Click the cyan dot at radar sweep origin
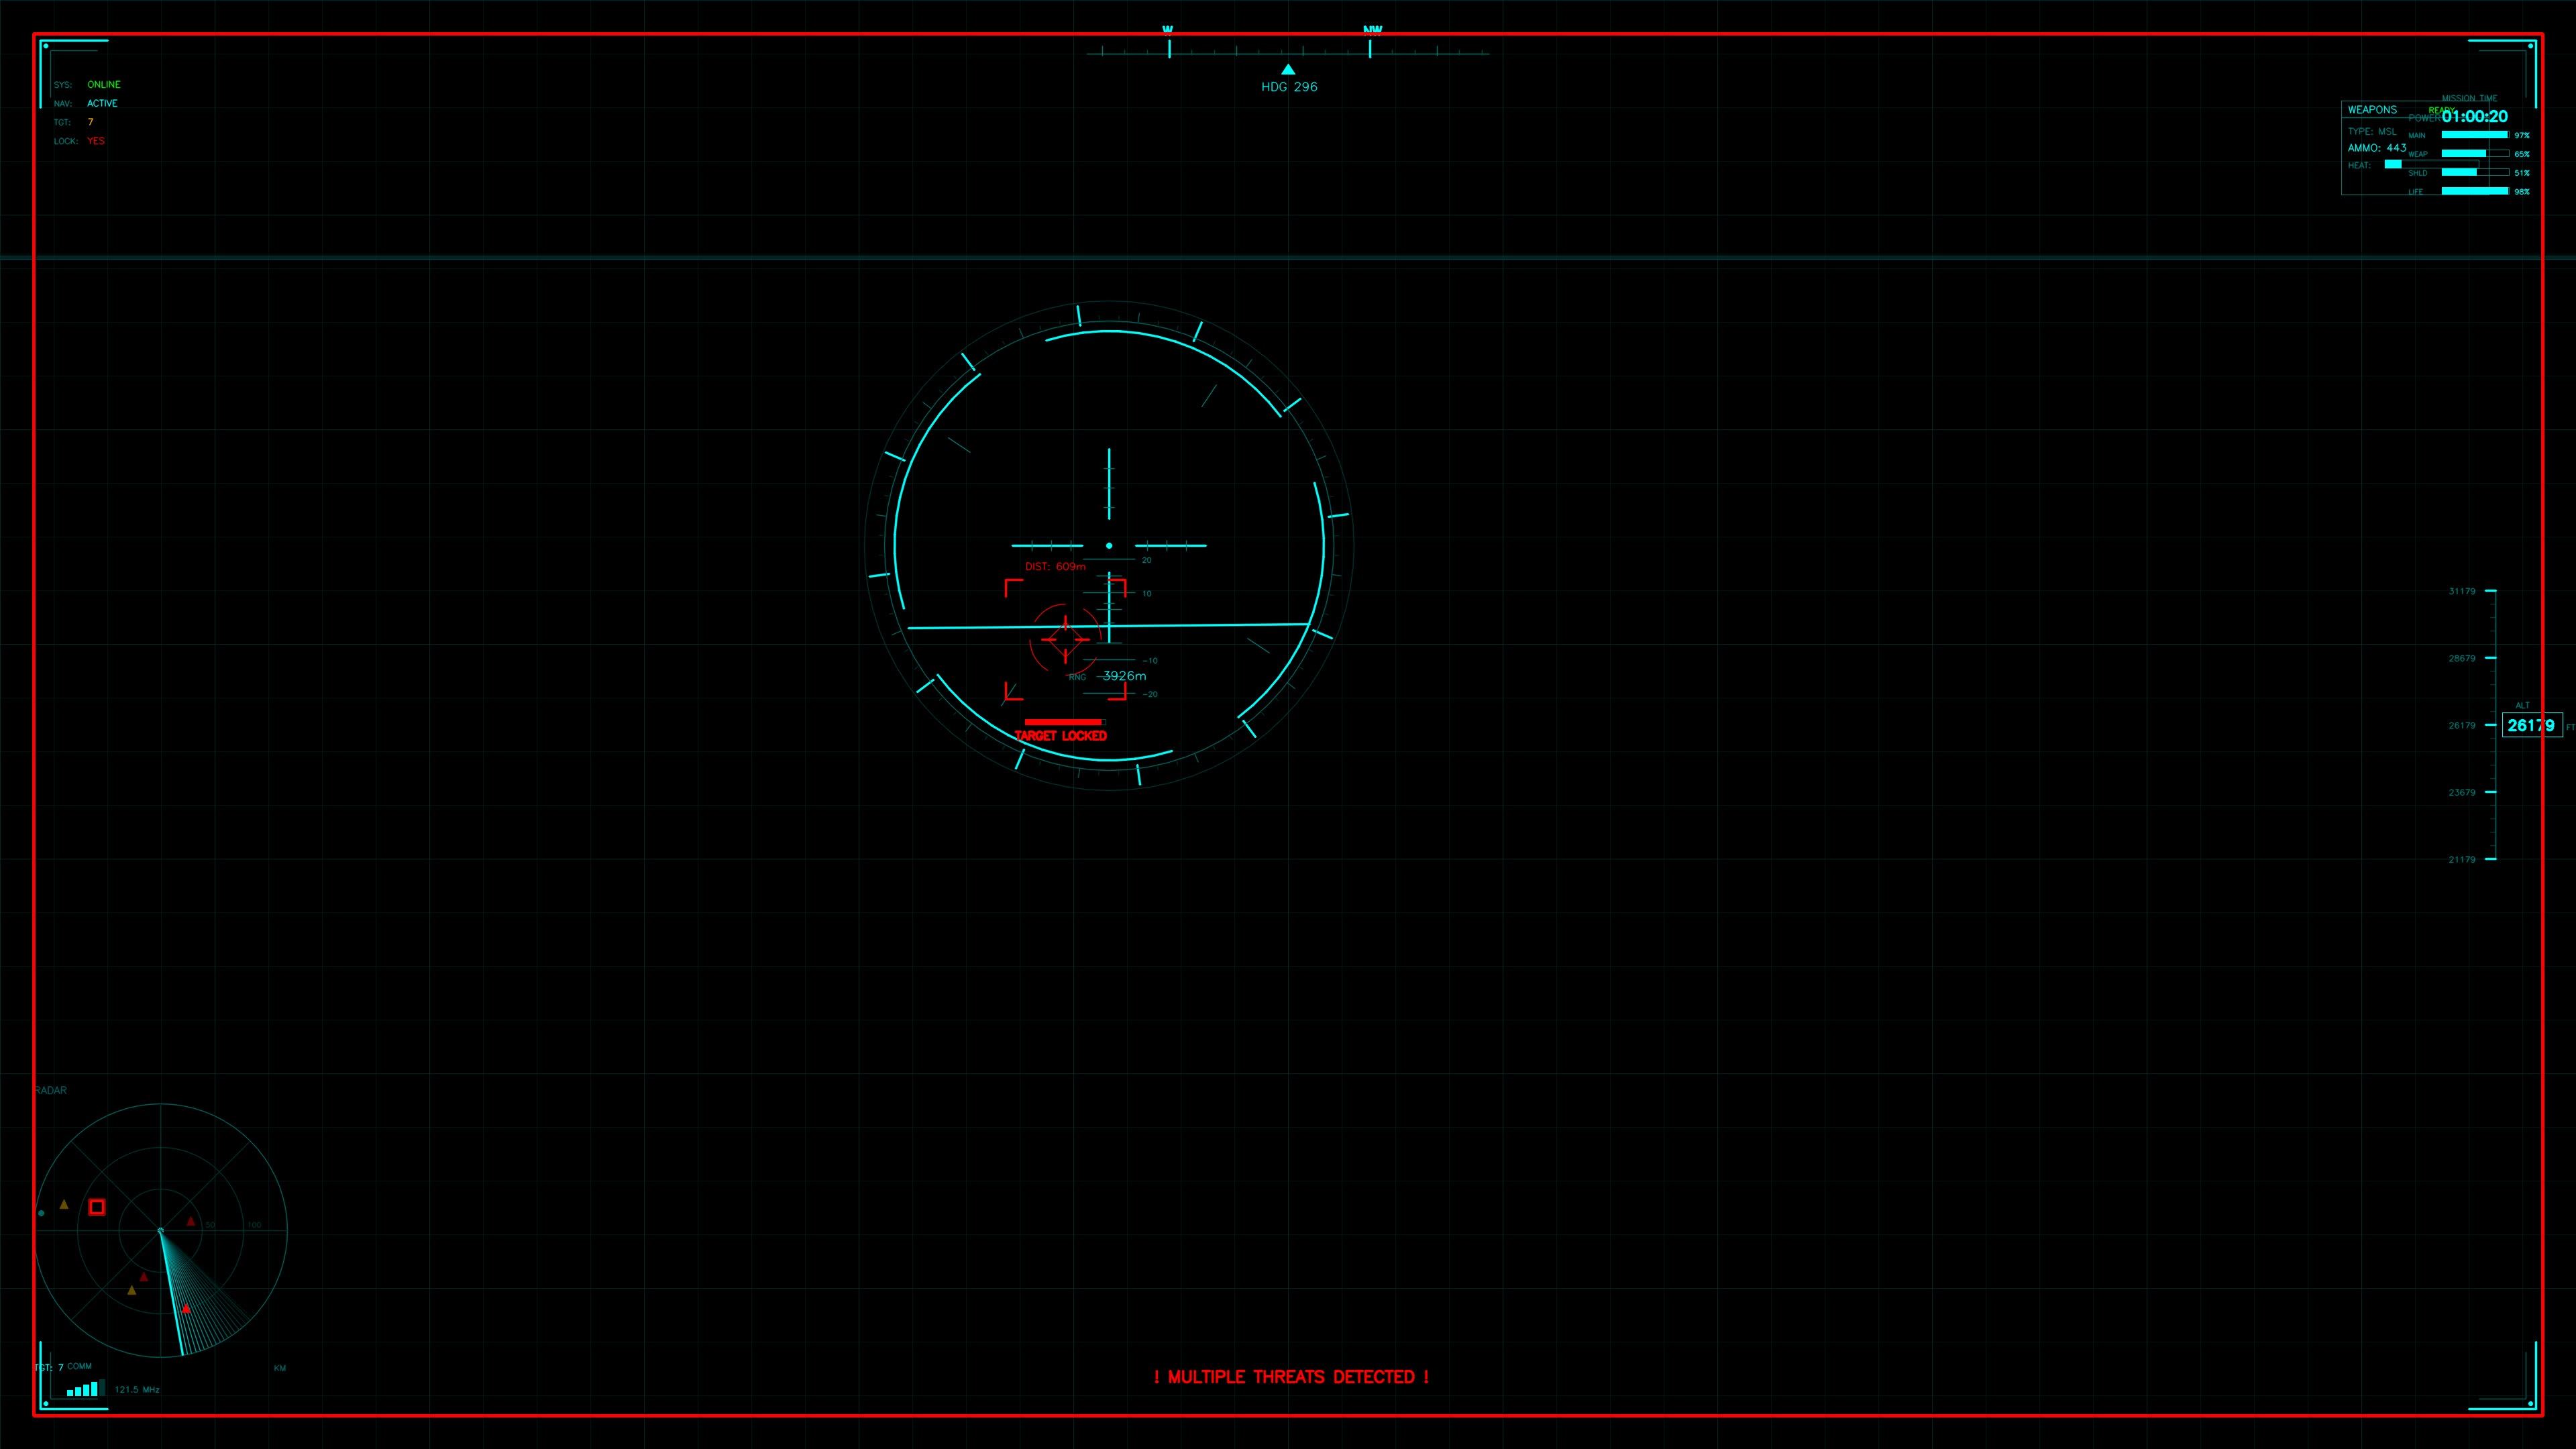The image size is (2576, 1449). [x=161, y=1231]
